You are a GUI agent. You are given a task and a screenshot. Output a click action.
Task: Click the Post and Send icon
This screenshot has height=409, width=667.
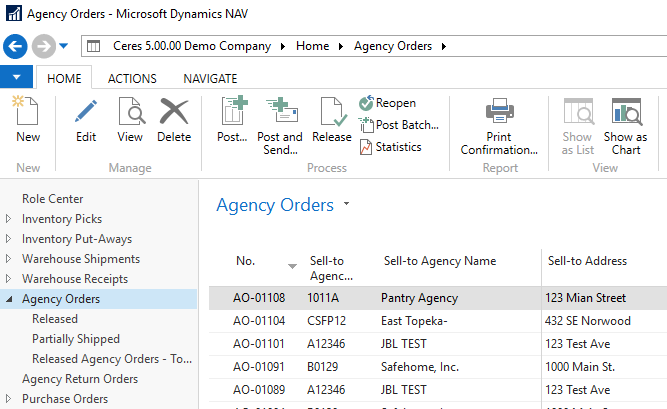point(281,109)
